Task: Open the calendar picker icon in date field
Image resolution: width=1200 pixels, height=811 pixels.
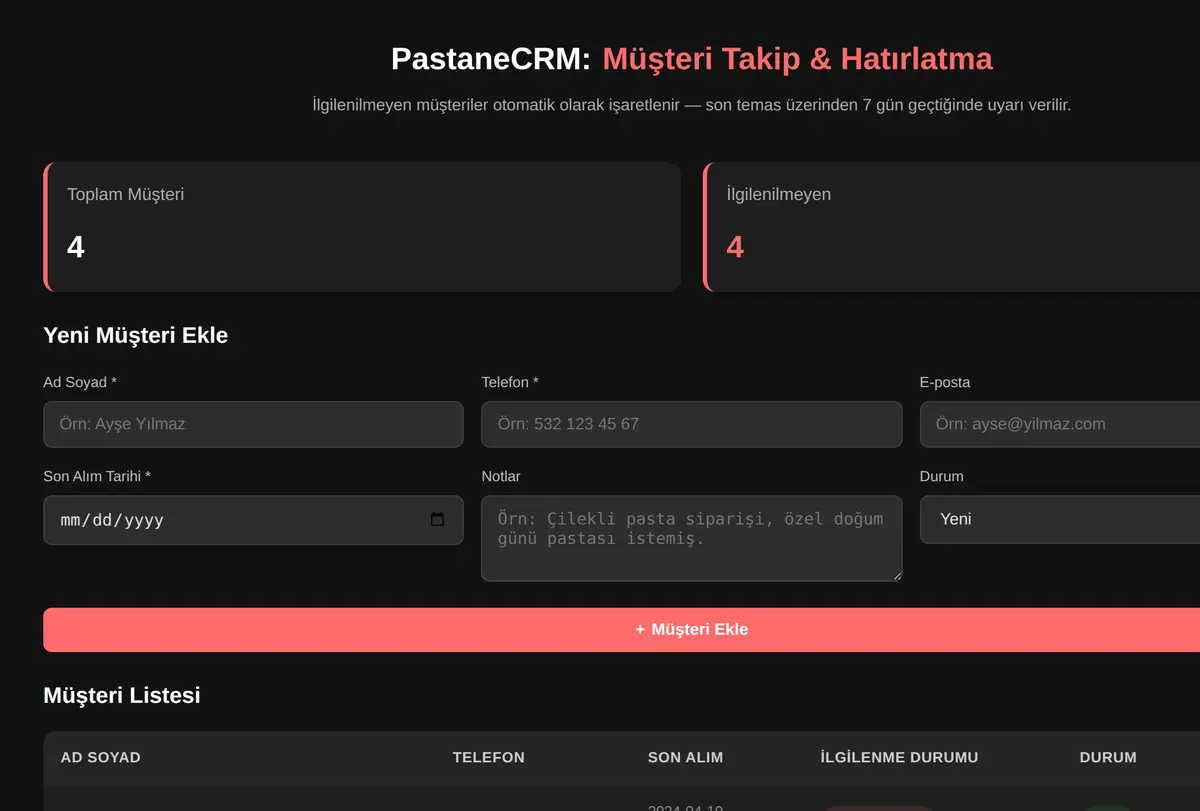Action: coord(437,520)
